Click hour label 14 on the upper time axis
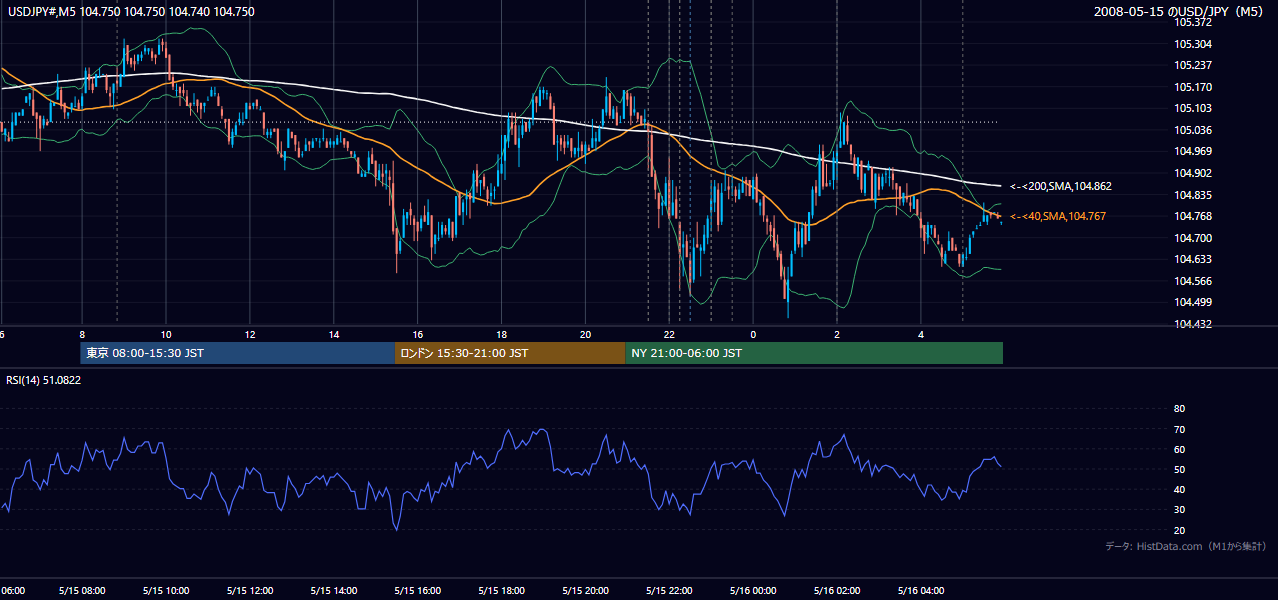1278x600 pixels. pos(334,334)
